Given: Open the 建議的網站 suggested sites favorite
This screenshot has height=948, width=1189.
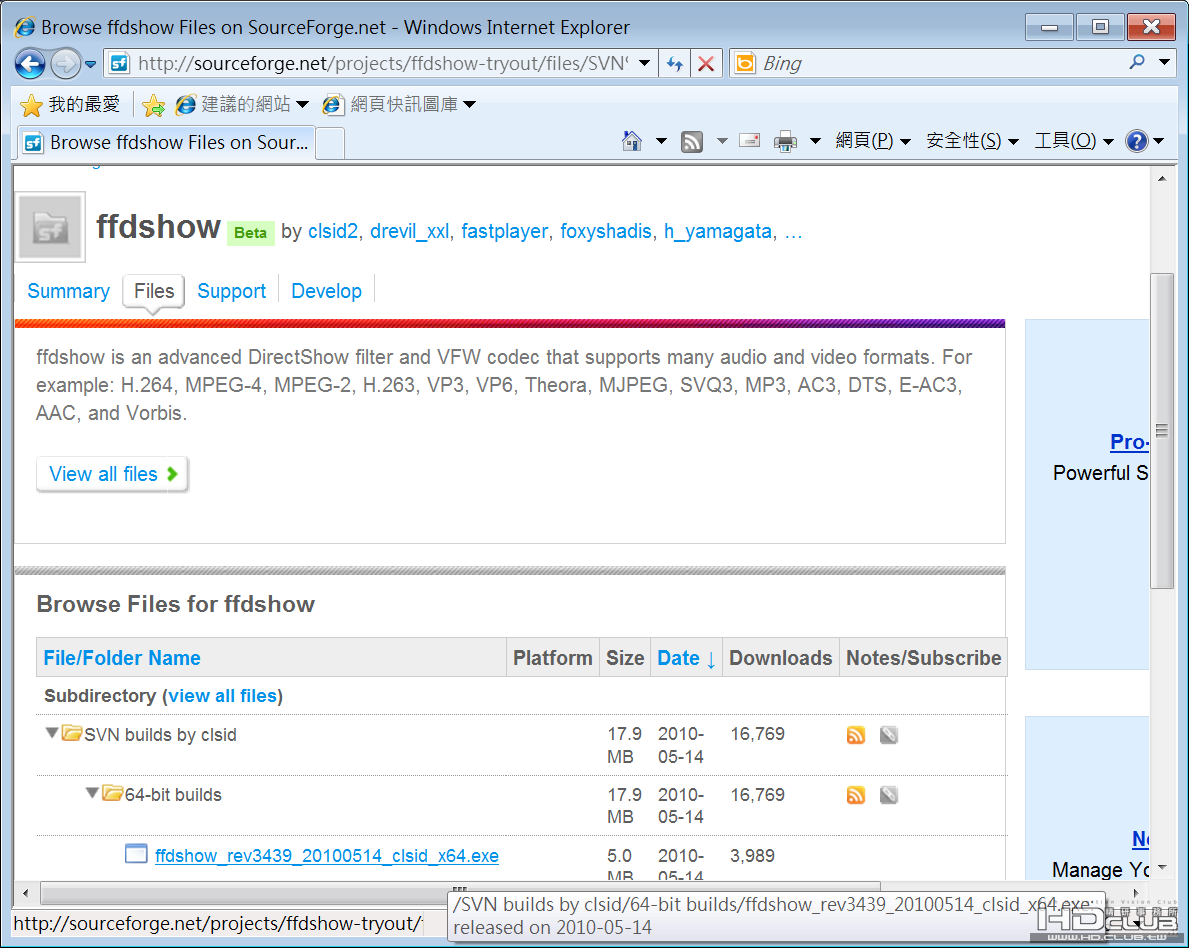Looking at the screenshot, I should tap(242, 105).
